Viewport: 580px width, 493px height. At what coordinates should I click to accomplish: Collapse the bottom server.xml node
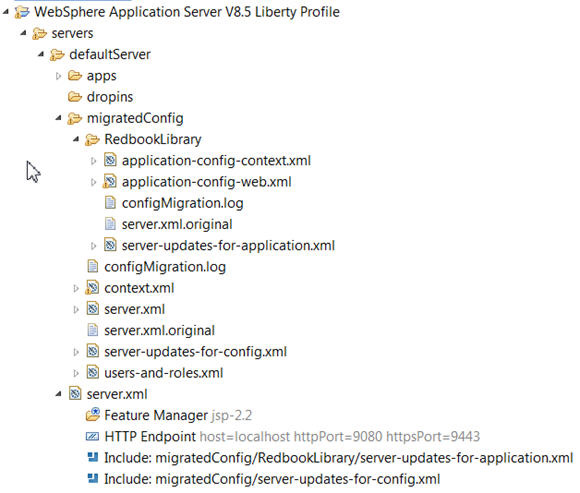[58, 394]
